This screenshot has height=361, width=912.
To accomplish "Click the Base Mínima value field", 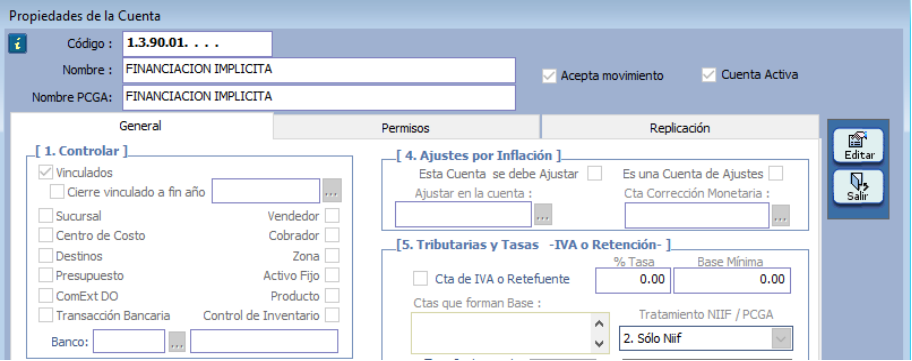I will 732,280.
